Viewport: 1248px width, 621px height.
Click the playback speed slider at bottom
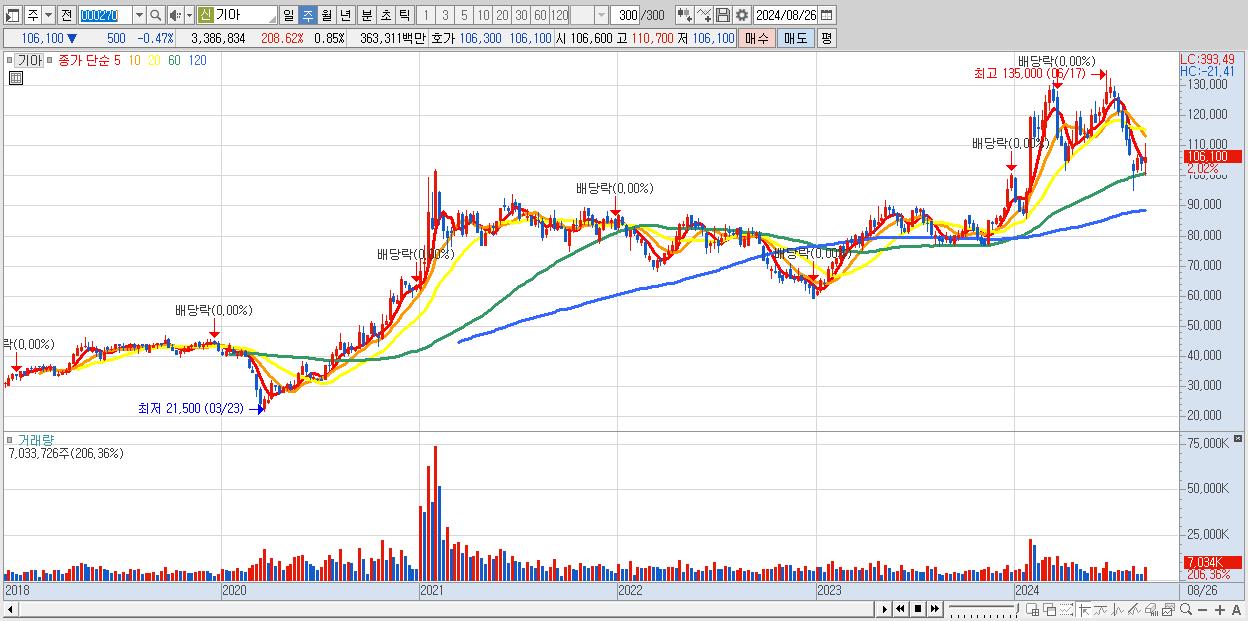coord(983,609)
